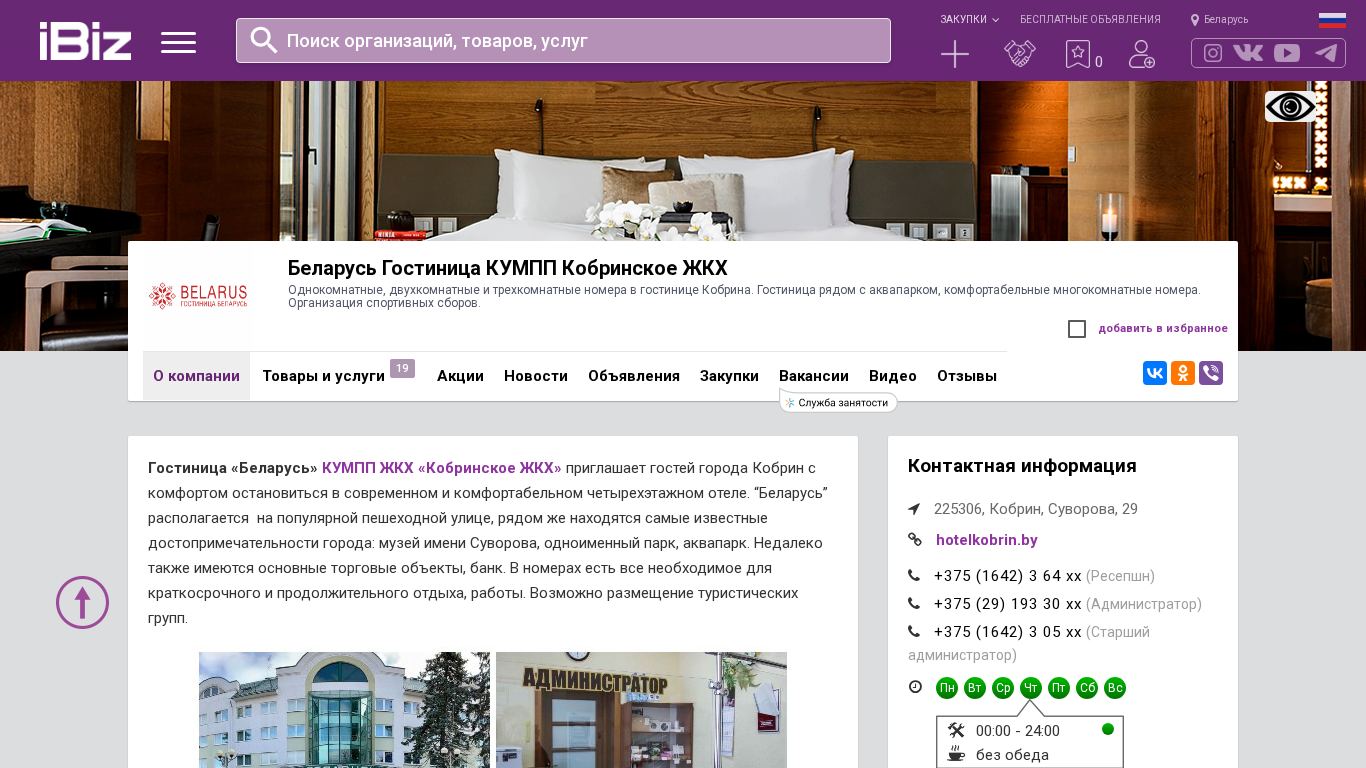The width and height of the screenshot is (1366, 768).
Task: Click the user registration icon
Action: [1142, 54]
